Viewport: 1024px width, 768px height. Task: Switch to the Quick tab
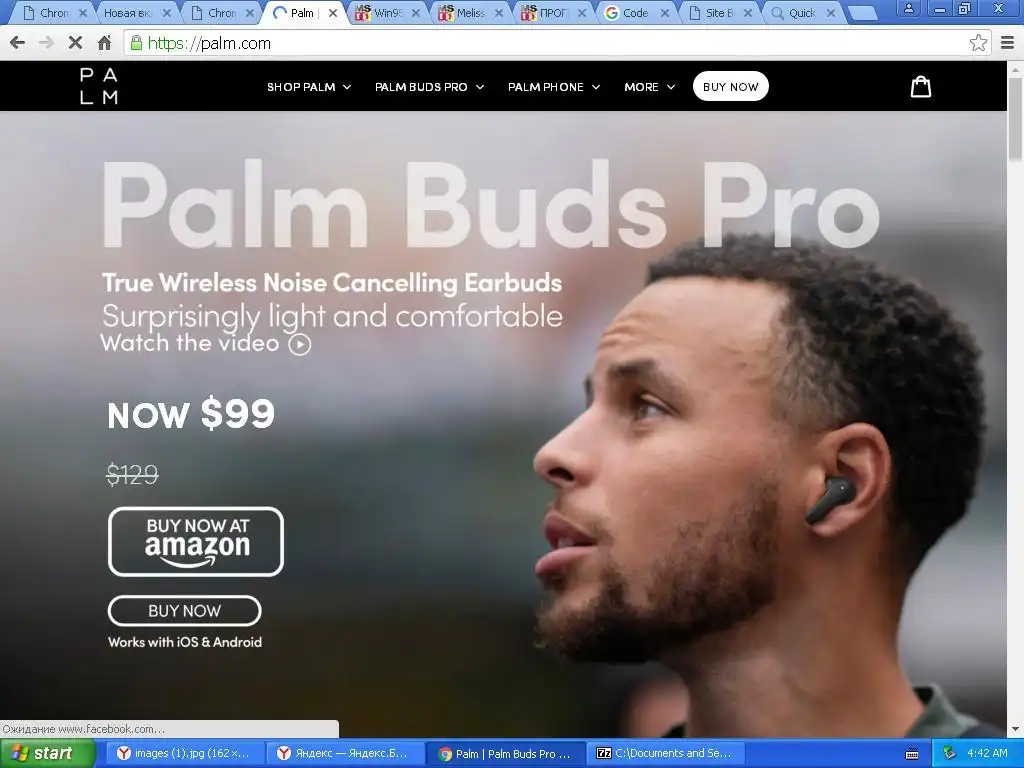point(801,13)
